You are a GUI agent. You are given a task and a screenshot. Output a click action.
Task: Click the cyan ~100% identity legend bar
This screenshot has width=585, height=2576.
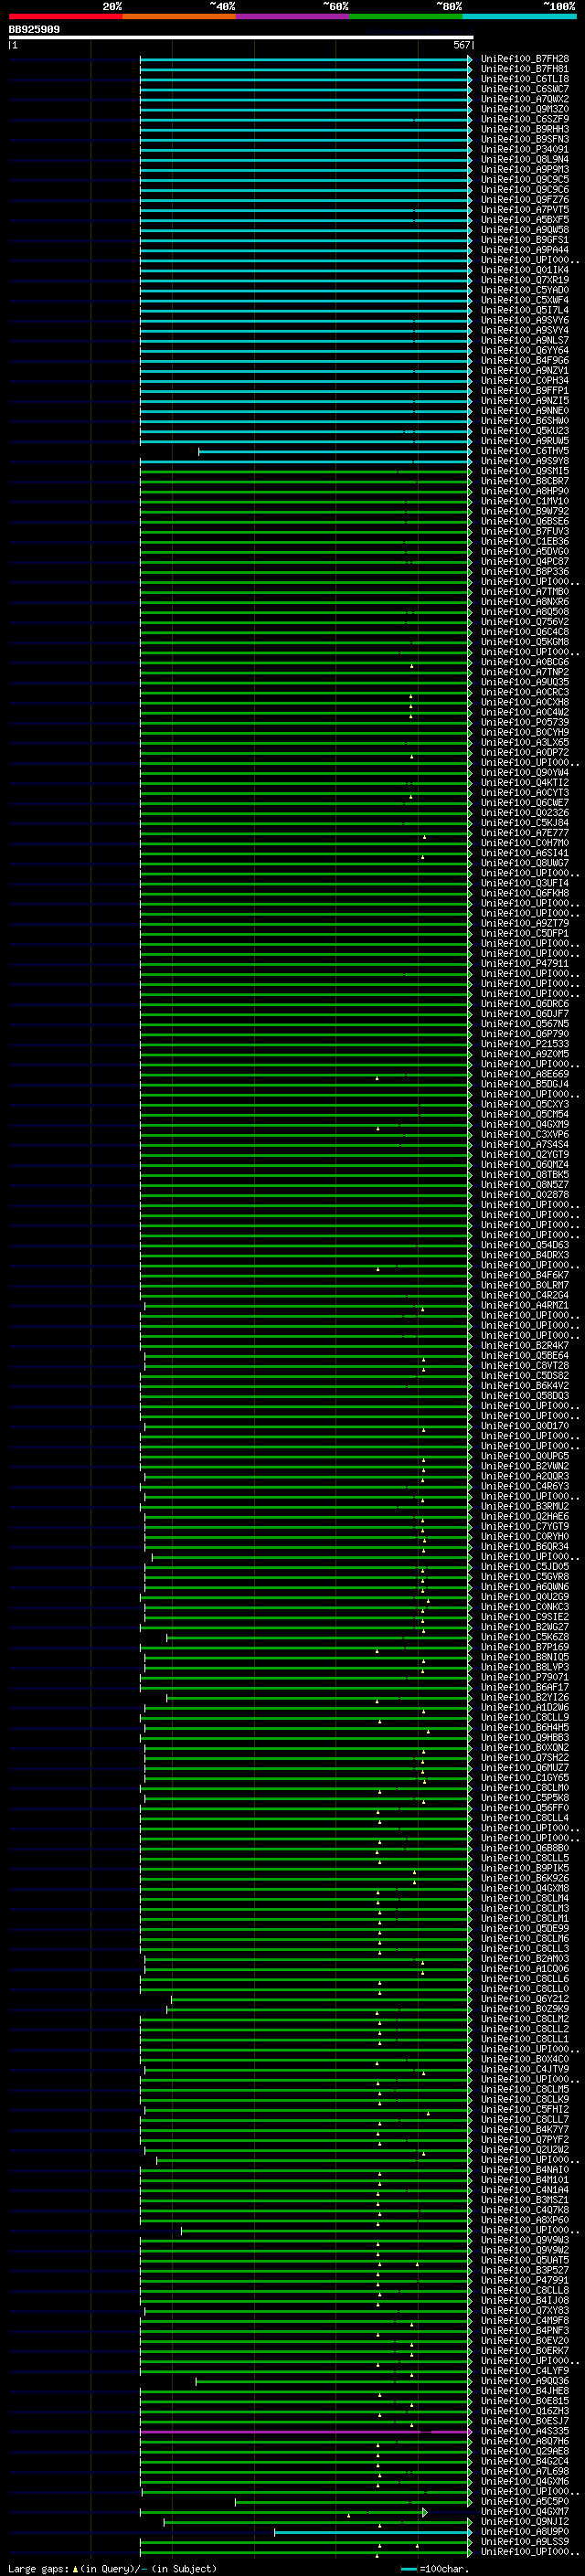click(519, 16)
